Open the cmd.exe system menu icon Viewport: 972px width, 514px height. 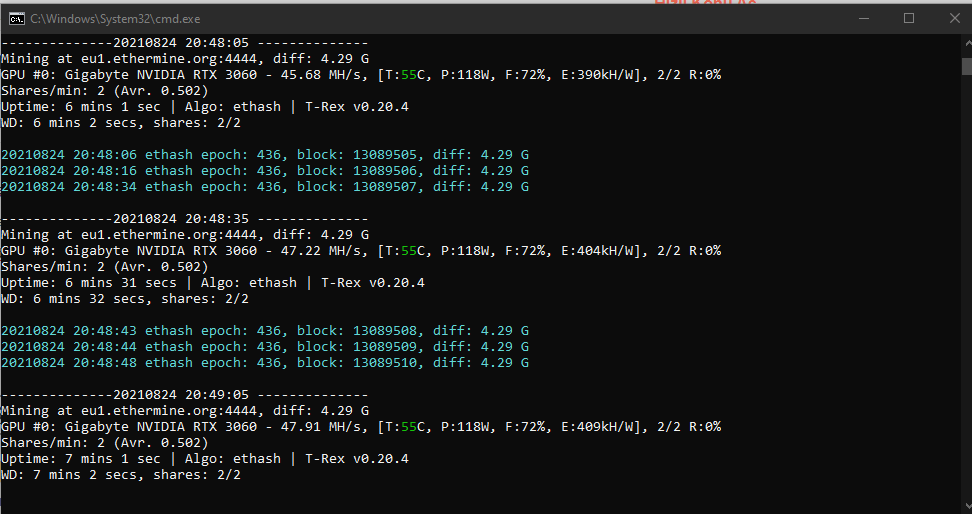coord(16,19)
